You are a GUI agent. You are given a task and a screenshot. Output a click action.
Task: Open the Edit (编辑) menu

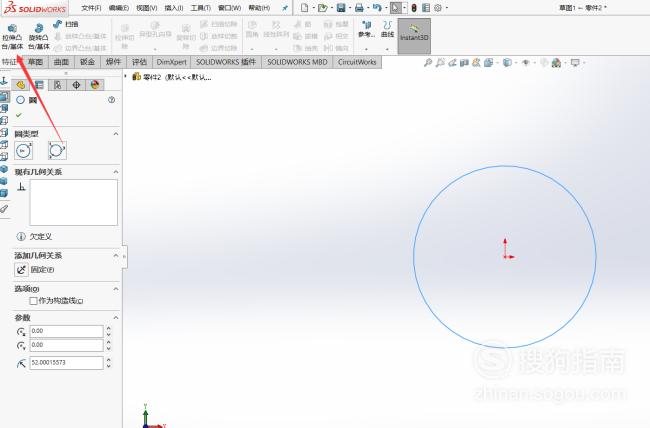coord(119,8)
